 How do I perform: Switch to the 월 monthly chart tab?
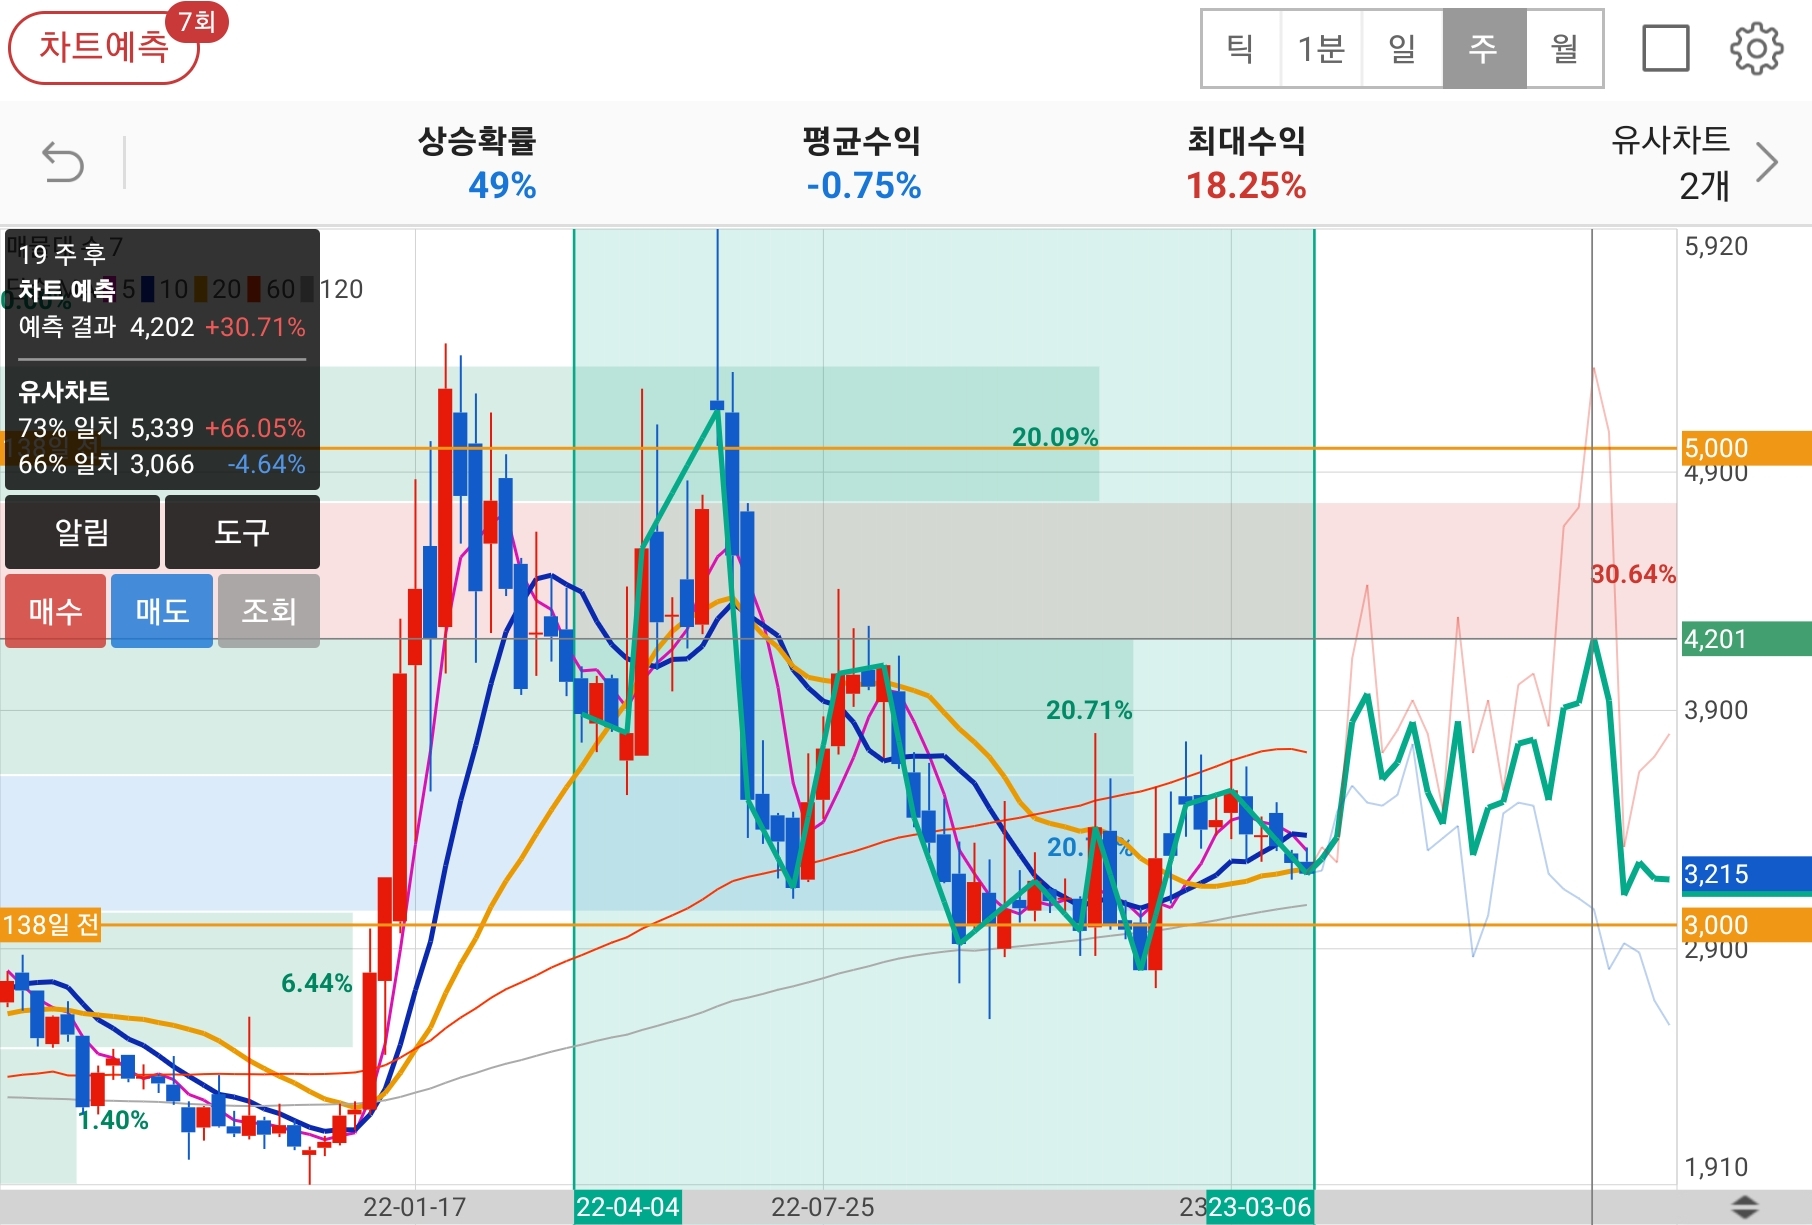tap(1564, 48)
